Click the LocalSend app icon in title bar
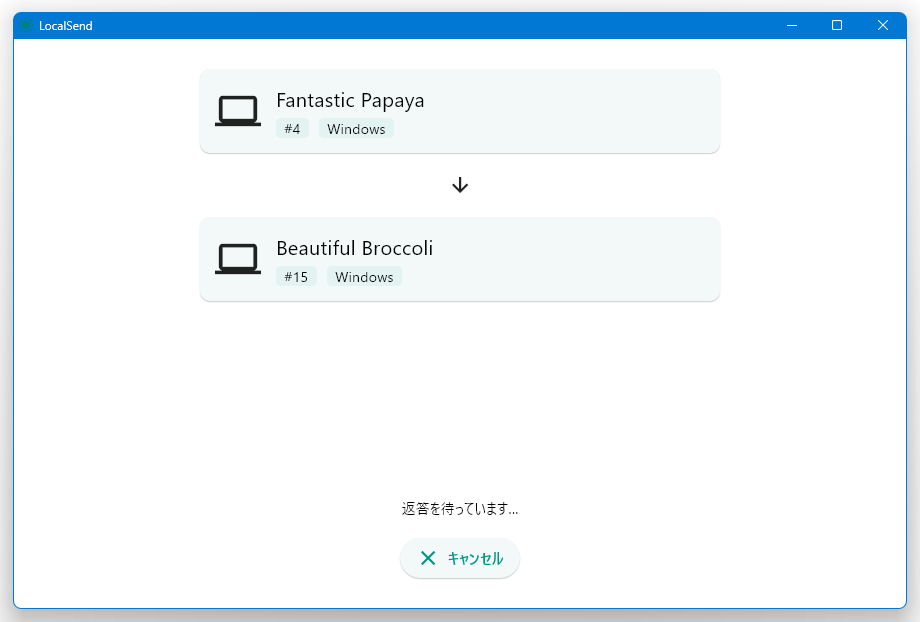The width and height of the screenshot is (920, 622). point(25,25)
